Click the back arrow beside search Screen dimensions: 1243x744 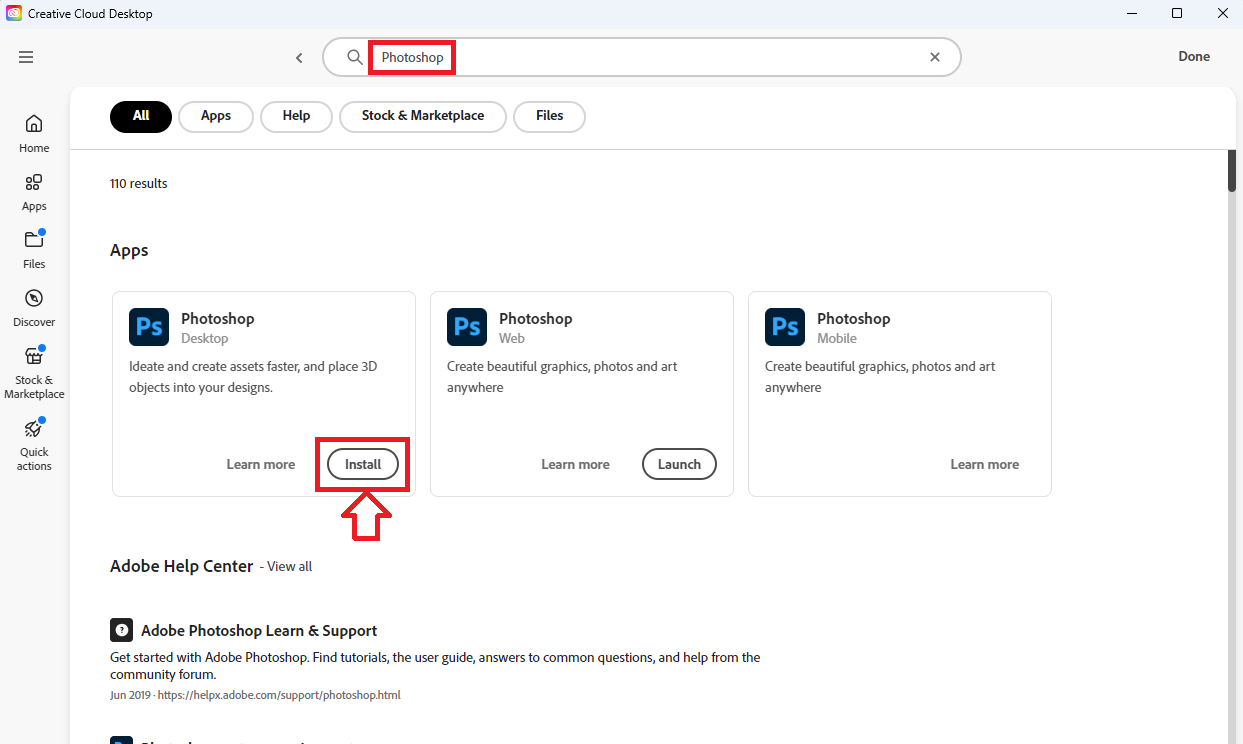click(299, 58)
